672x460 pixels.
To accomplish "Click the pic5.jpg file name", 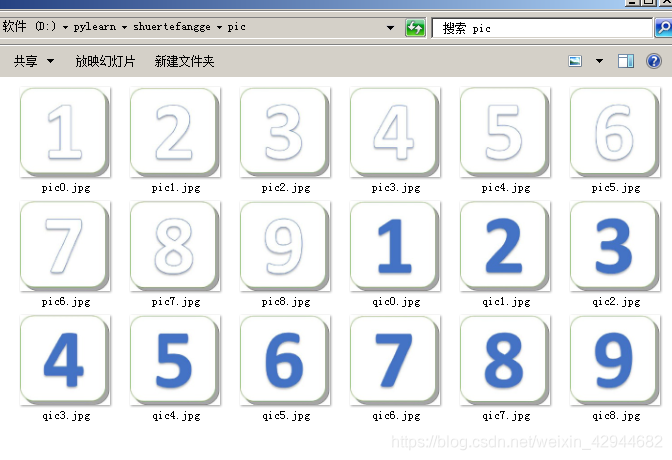I will [616, 188].
